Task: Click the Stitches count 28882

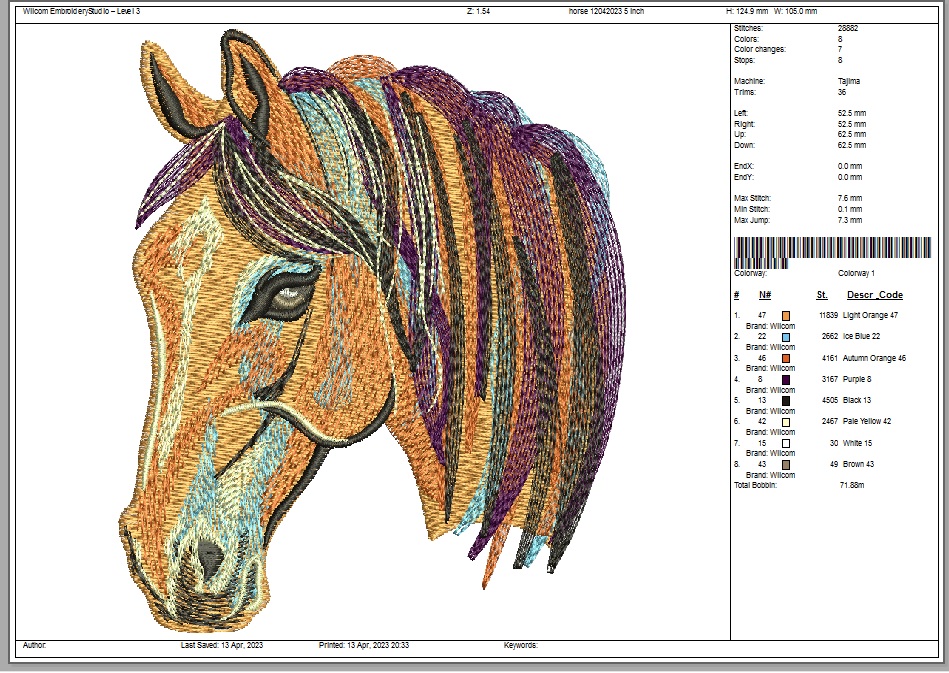Action: click(848, 28)
